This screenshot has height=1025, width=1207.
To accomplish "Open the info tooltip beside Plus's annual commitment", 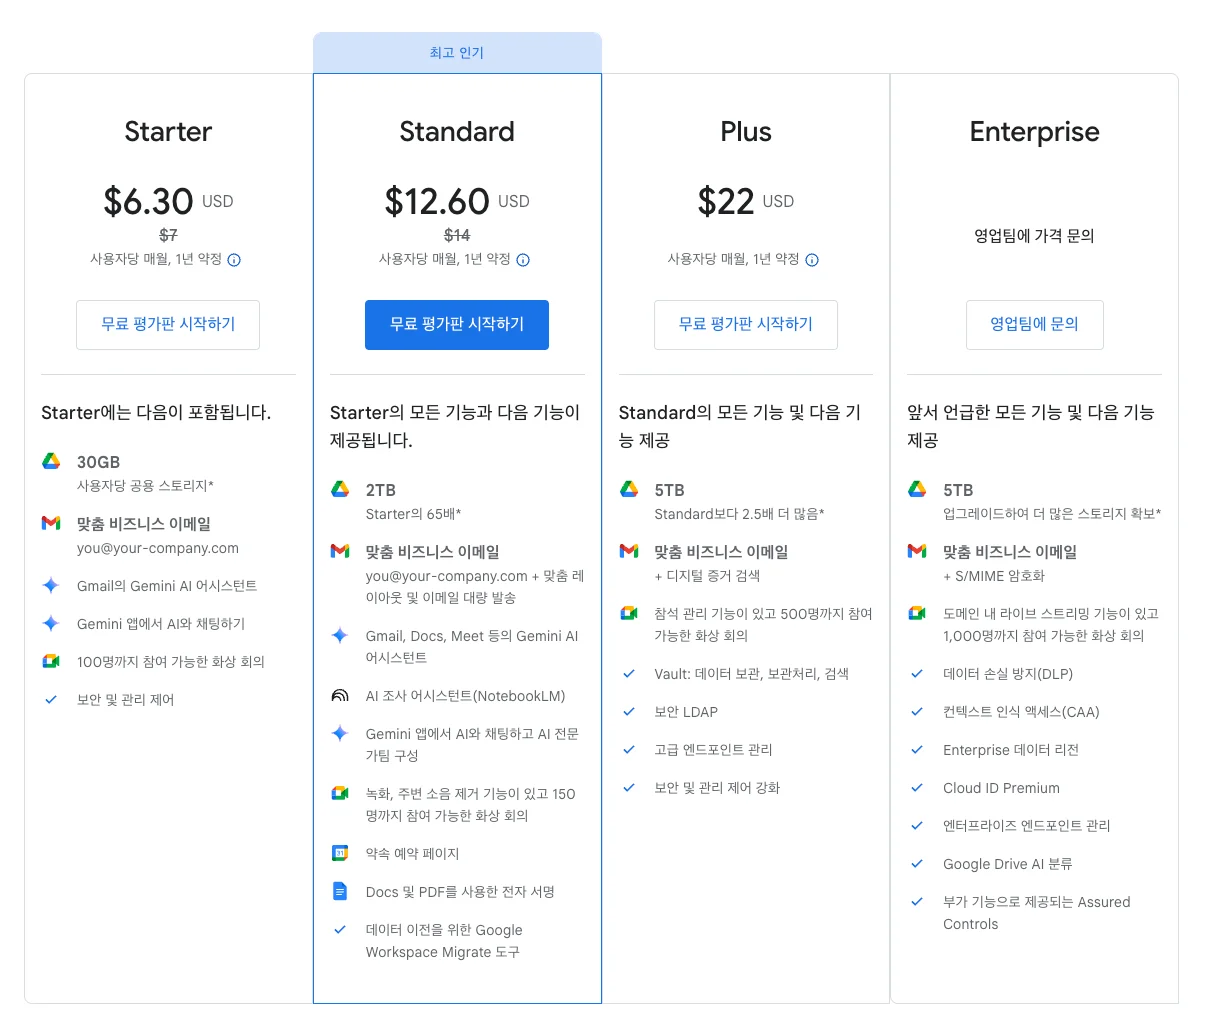I will pyautogui.click(x=812, y=260).
